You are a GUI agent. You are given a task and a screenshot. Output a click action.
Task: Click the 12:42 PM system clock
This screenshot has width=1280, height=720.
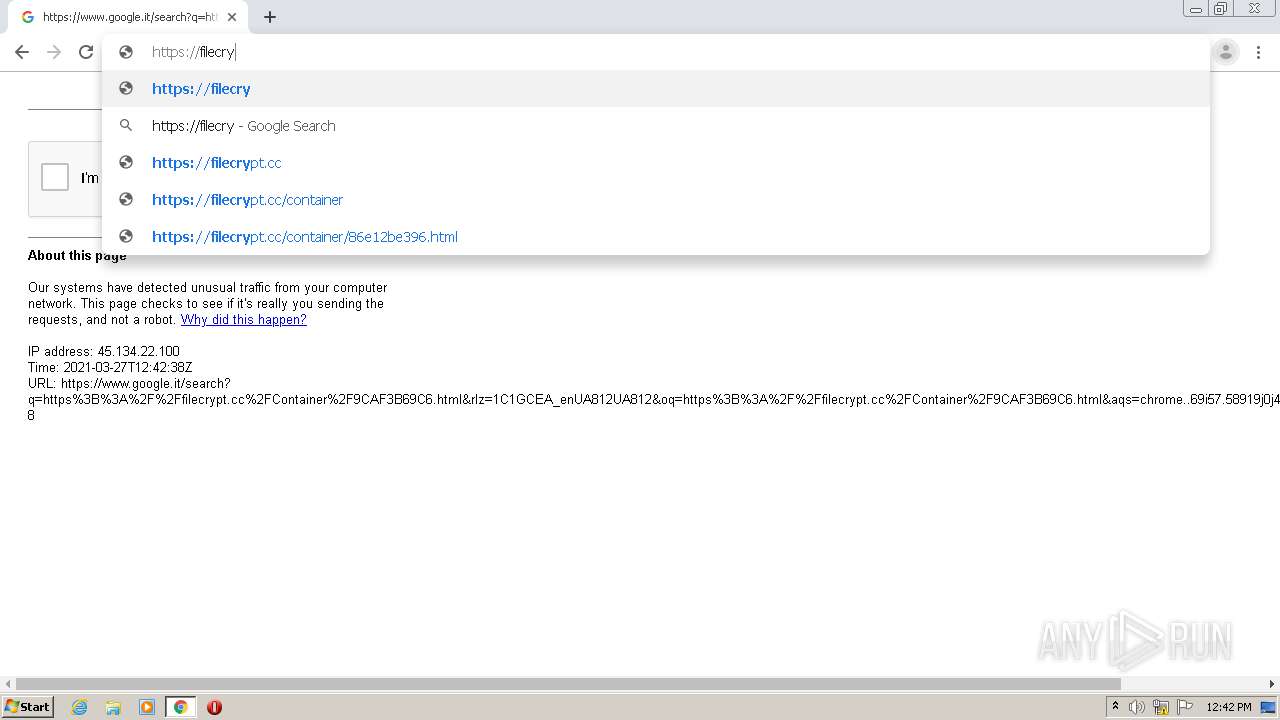click(1228, 707)
